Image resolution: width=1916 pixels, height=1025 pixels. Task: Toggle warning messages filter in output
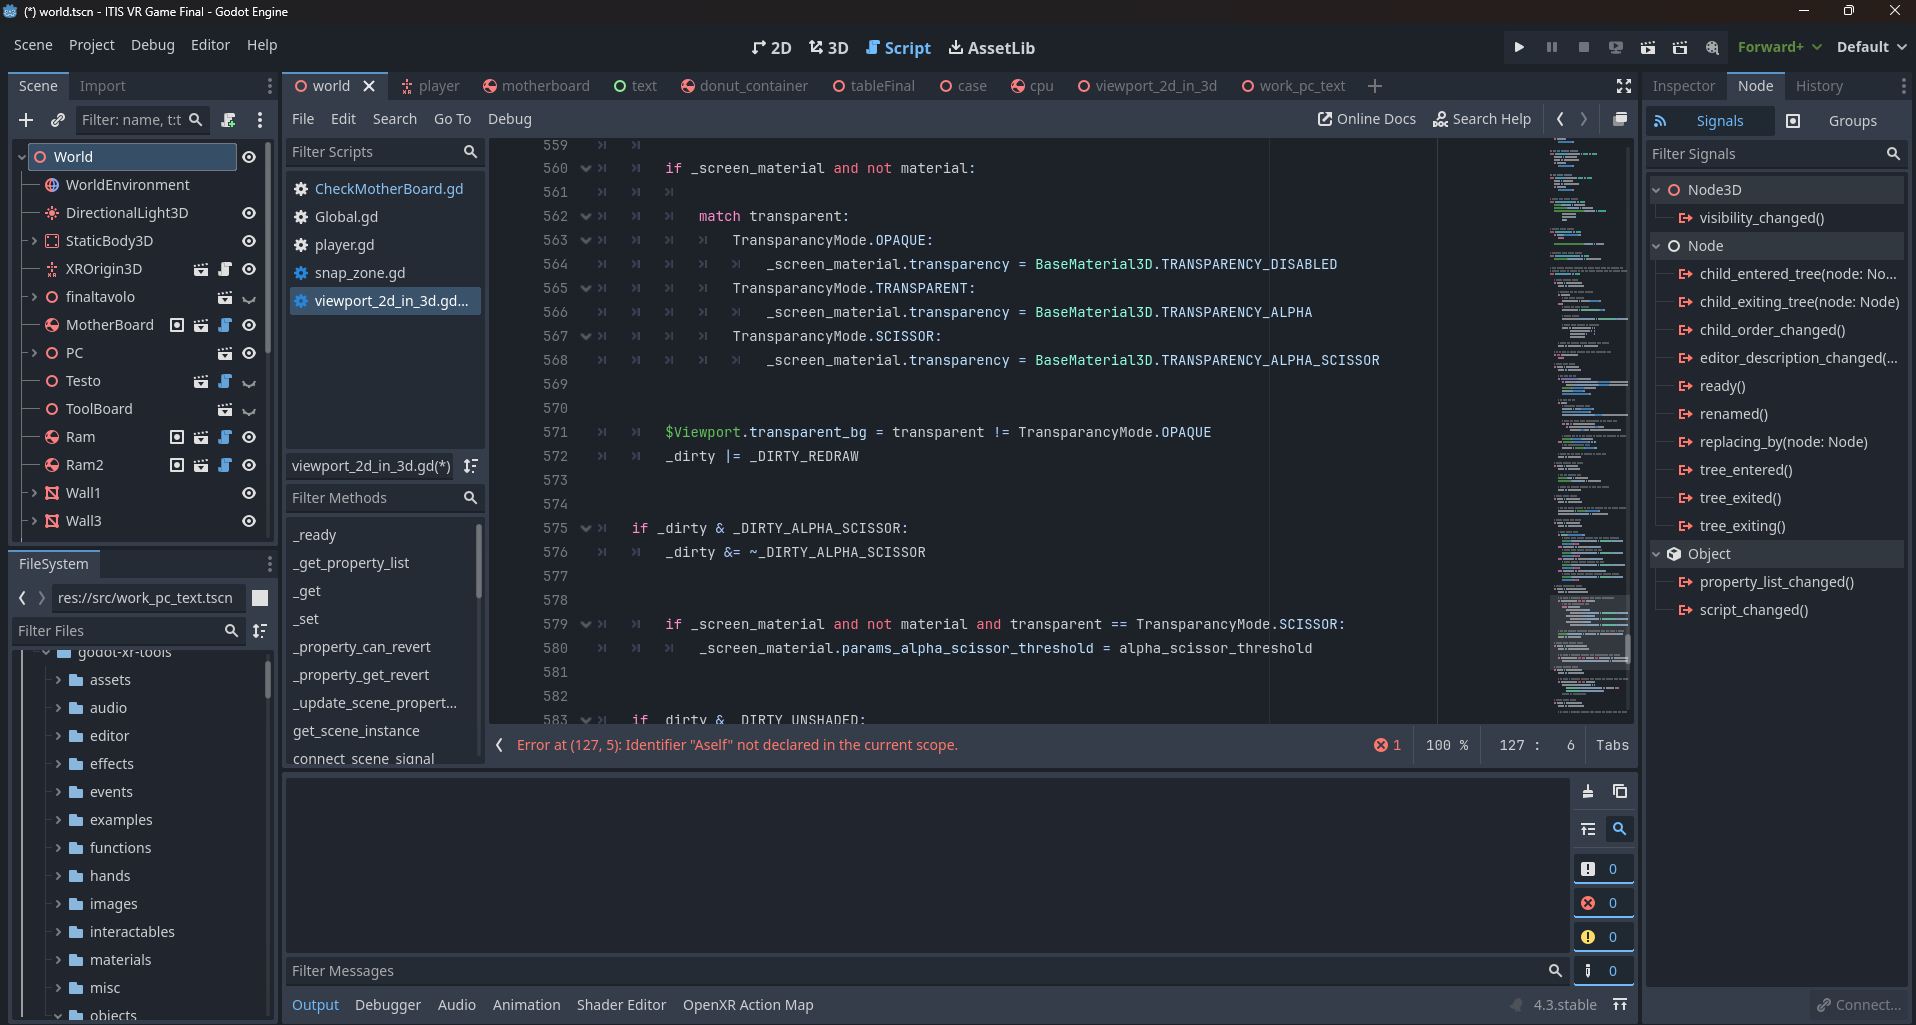[x=1603, y=937]
